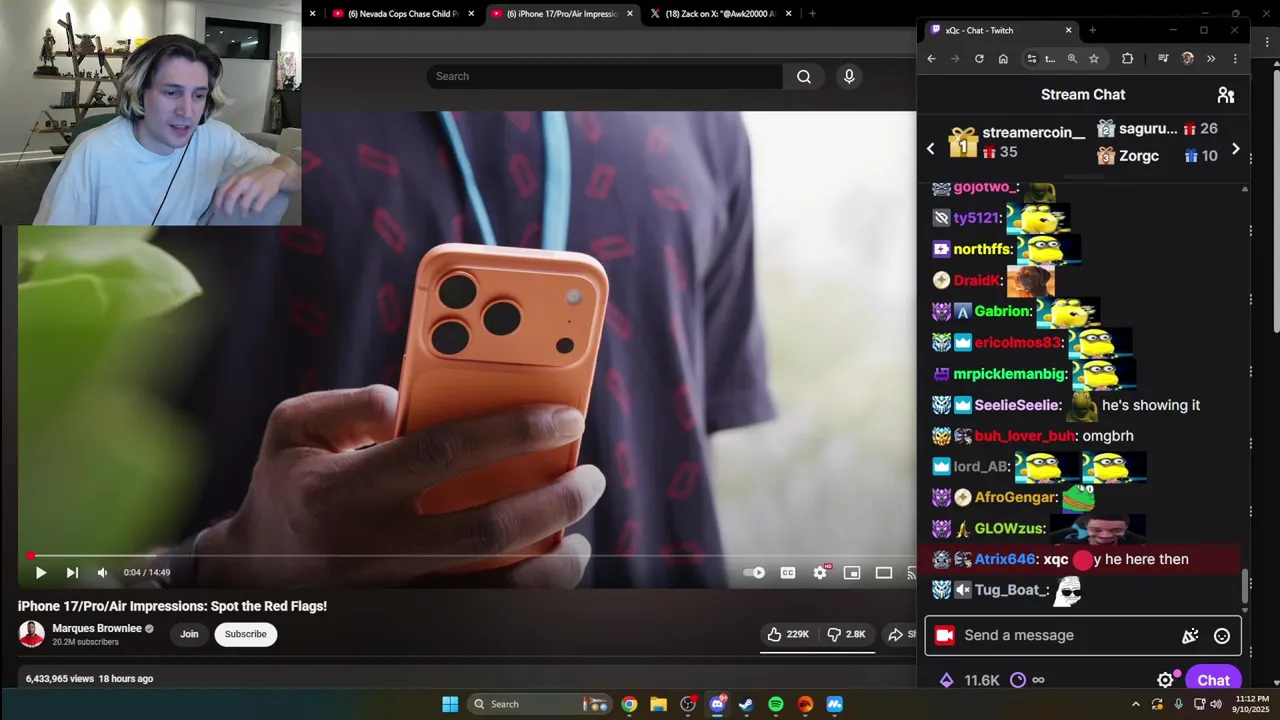Viewport: 1280px width, 720px height.
Task: Click into the YouTube search field
Action: (605, 76)
